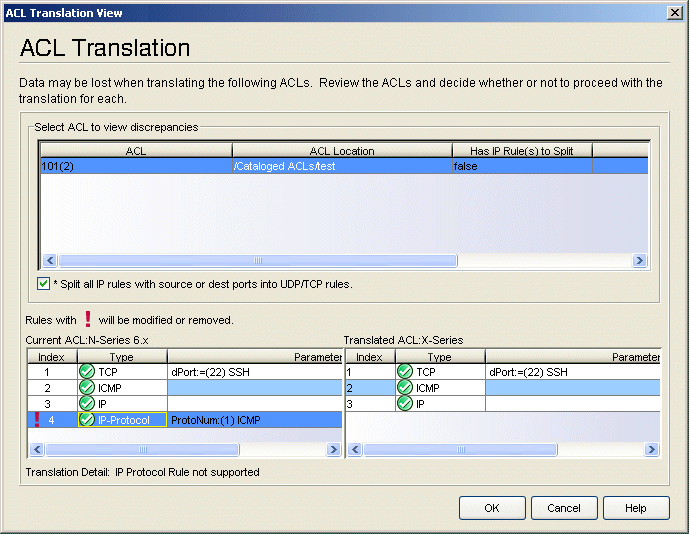Click Type header in Translated ACL table
This screenshot has height=534, width=689.
point(440,357)
